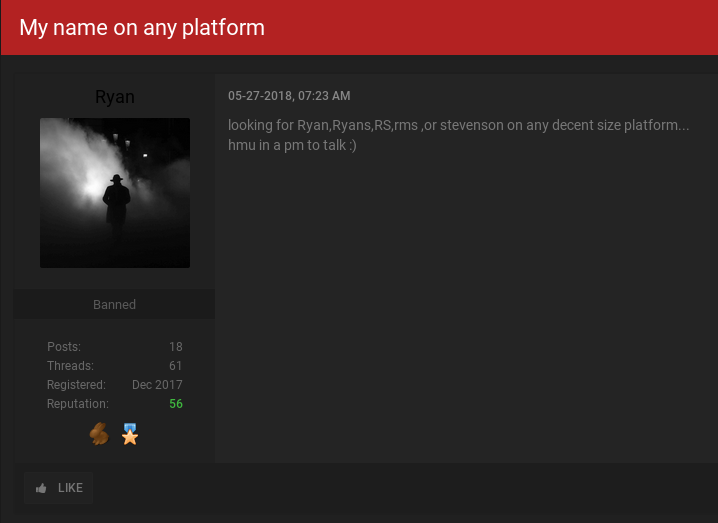Screen dimensions: 718x523
Task: Open the Ryan username profile link
Action: (x=114, y=97)
